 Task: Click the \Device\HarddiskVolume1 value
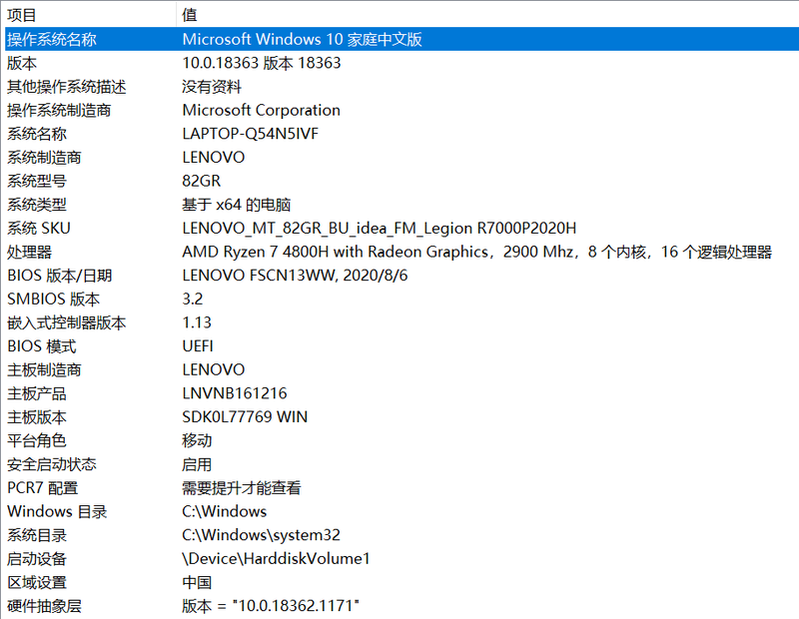276,559
